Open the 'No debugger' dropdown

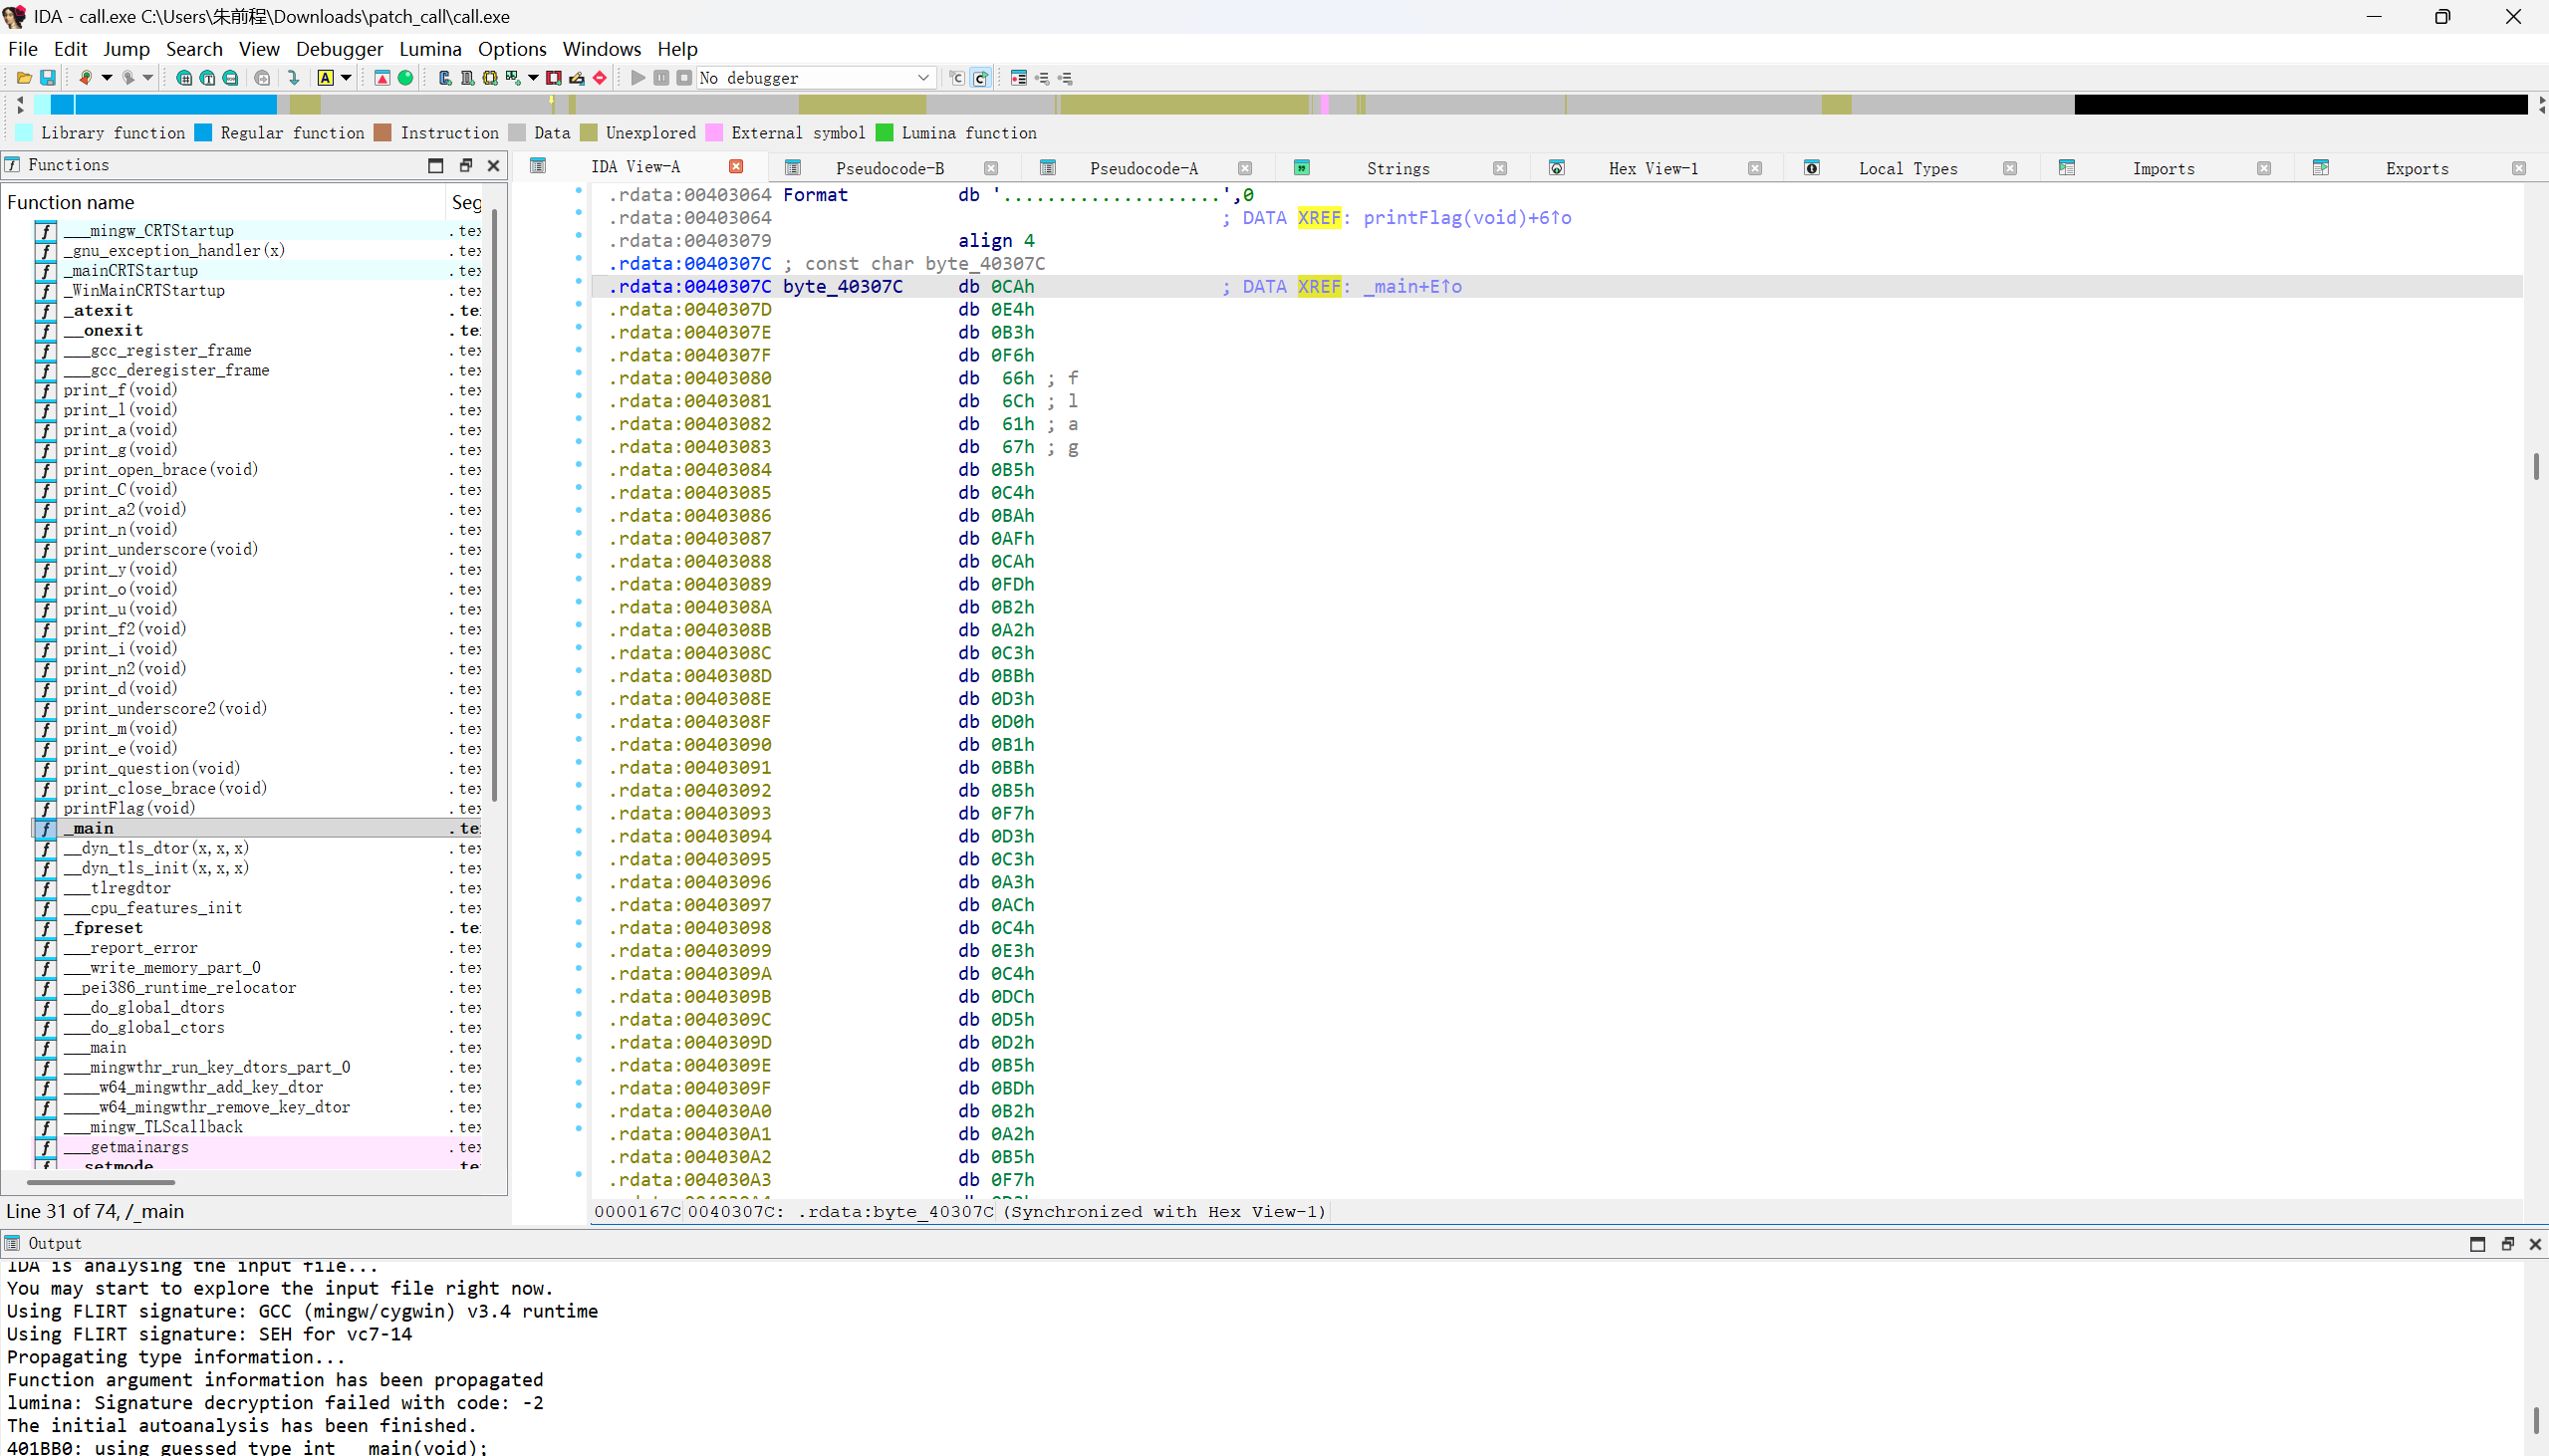(x=923, y=78)
